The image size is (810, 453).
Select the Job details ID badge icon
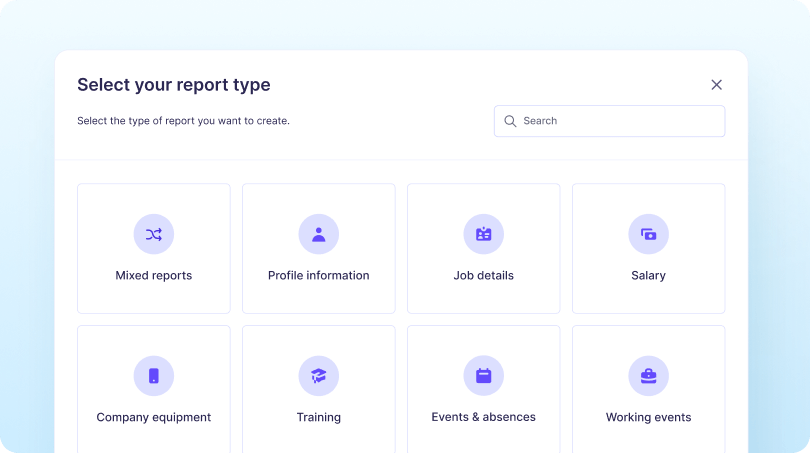point(483,234)
